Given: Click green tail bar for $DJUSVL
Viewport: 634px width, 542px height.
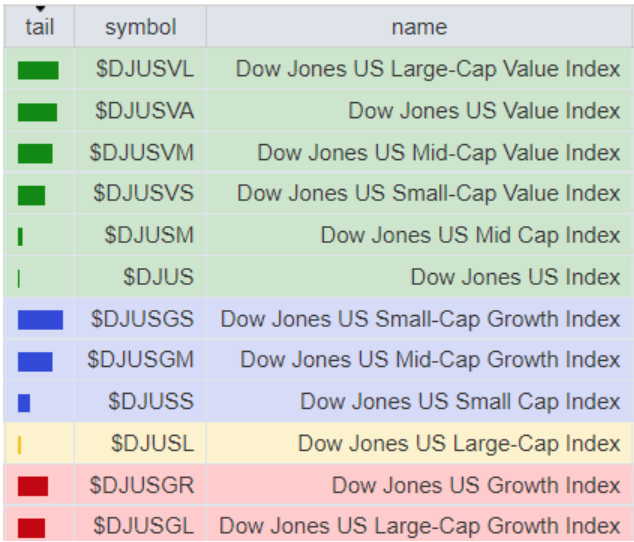Looking at the screenshot, I should pos(38,70).
